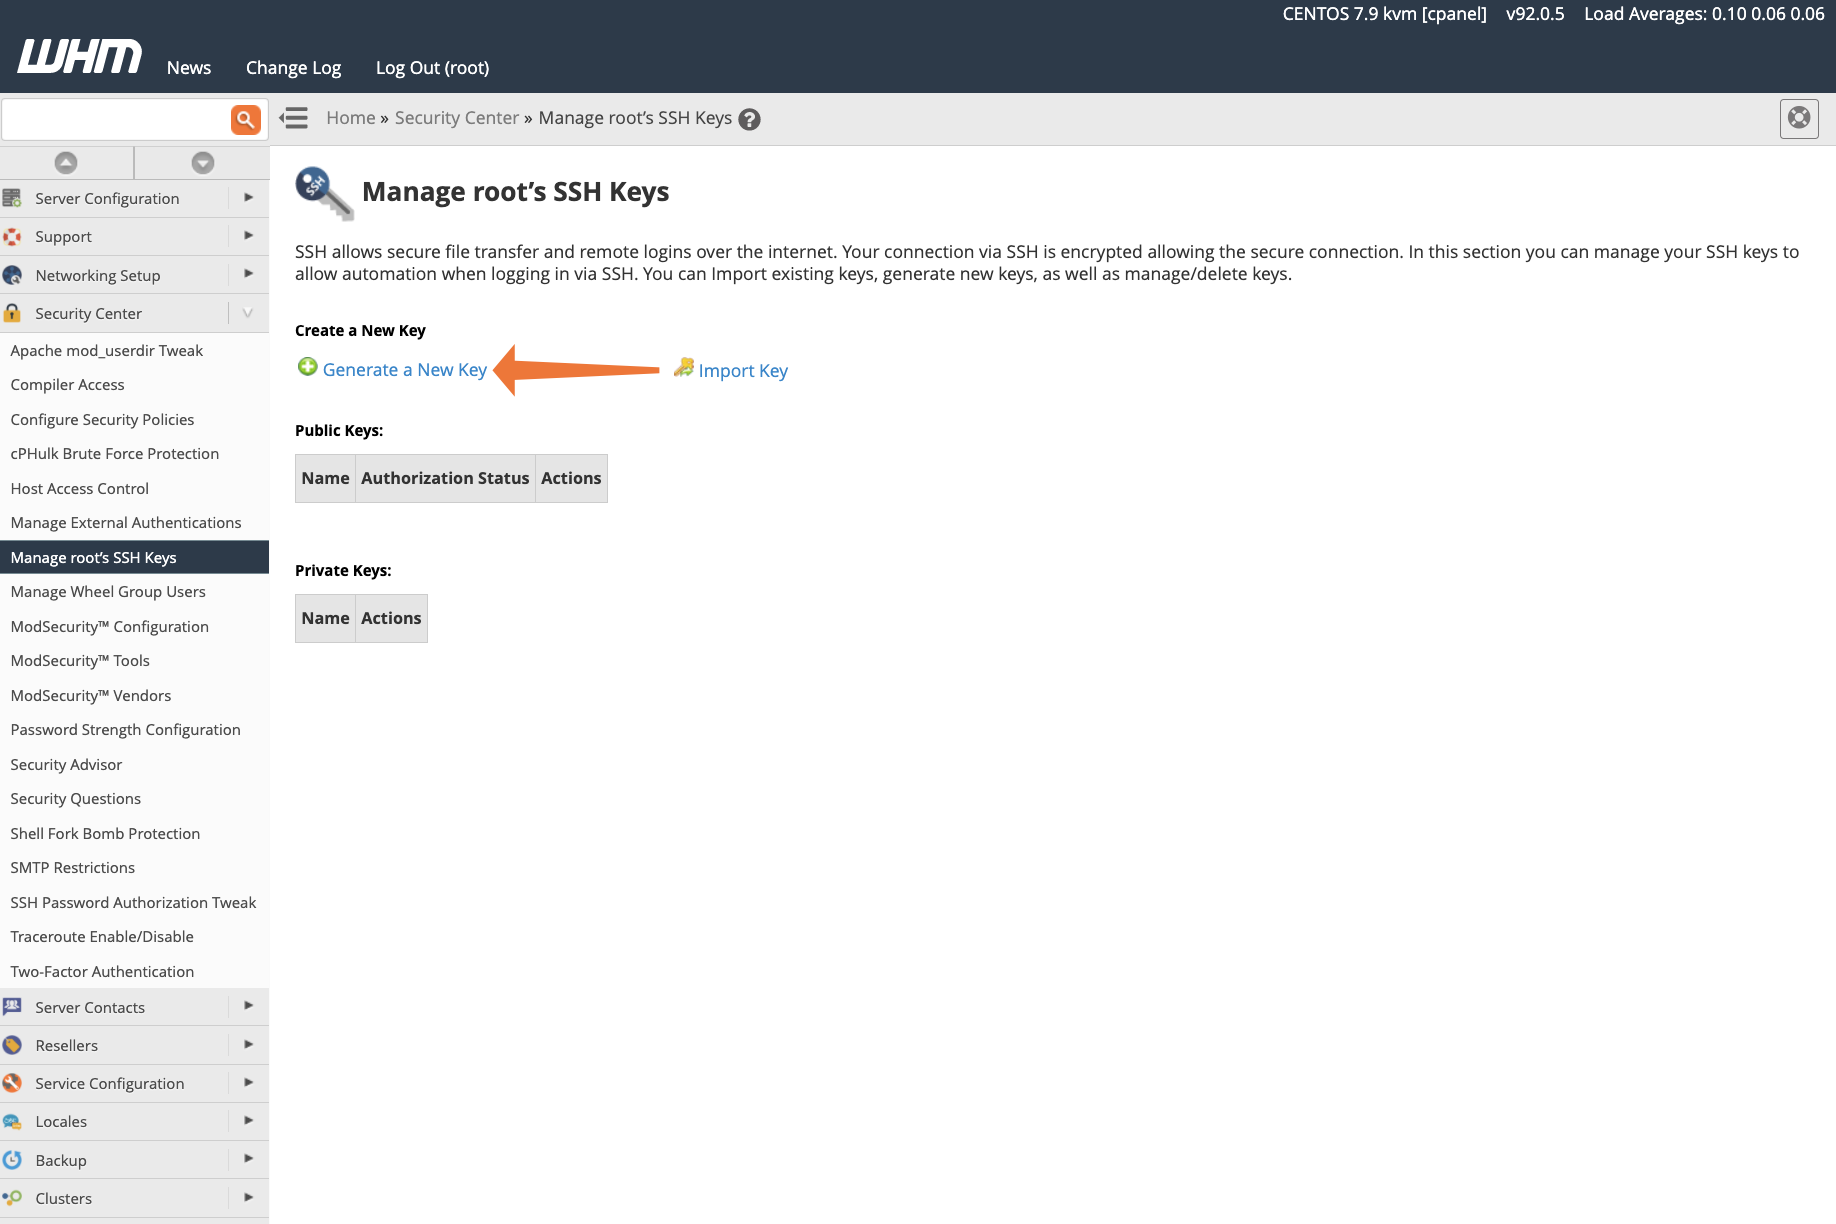Collapse the Security Center section
The image size is (1836, 1224).
click(248, 312)
